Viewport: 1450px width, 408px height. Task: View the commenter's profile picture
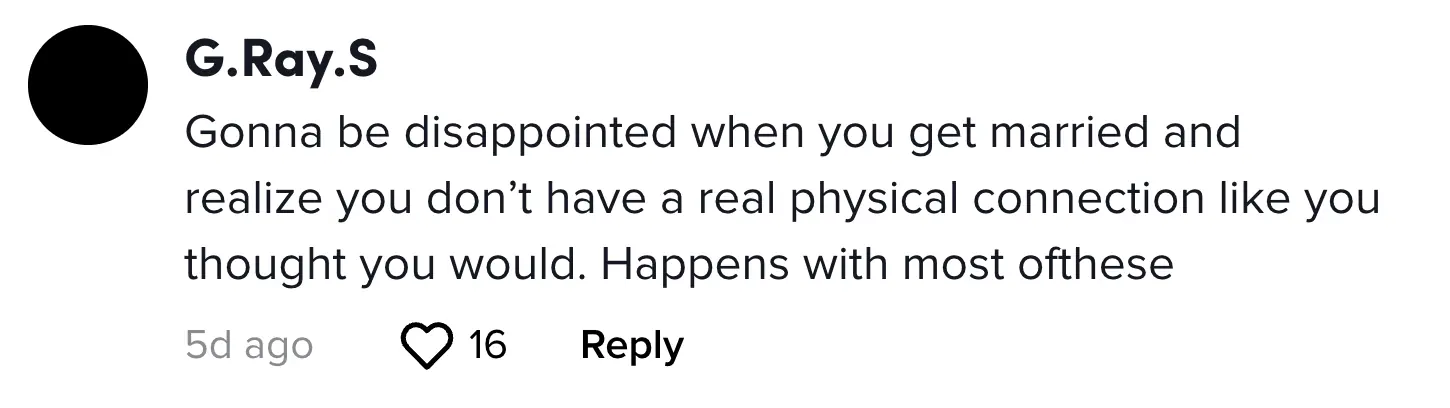[x=88, y=86]
